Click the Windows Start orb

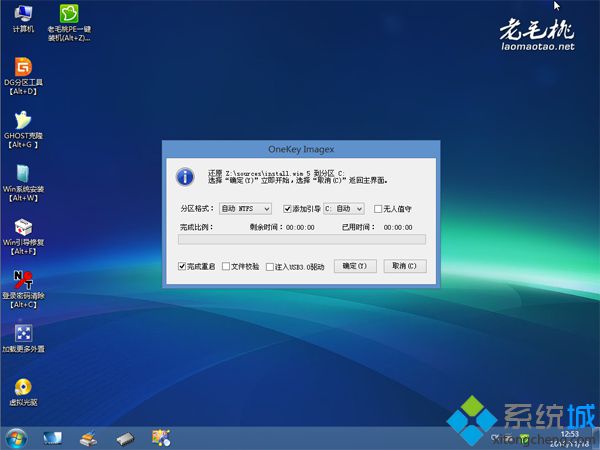pyautogui.click(x=16, y=438)
